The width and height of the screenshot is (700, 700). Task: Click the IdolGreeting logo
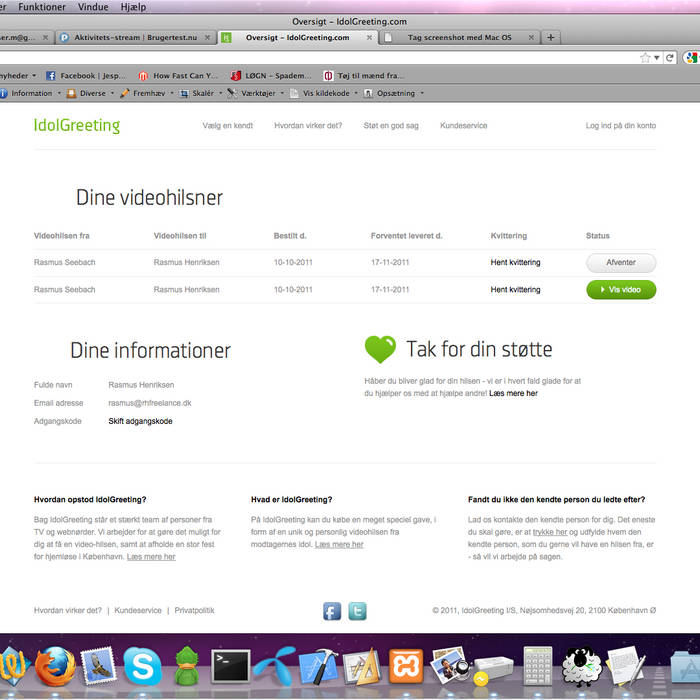click(77, 126)
